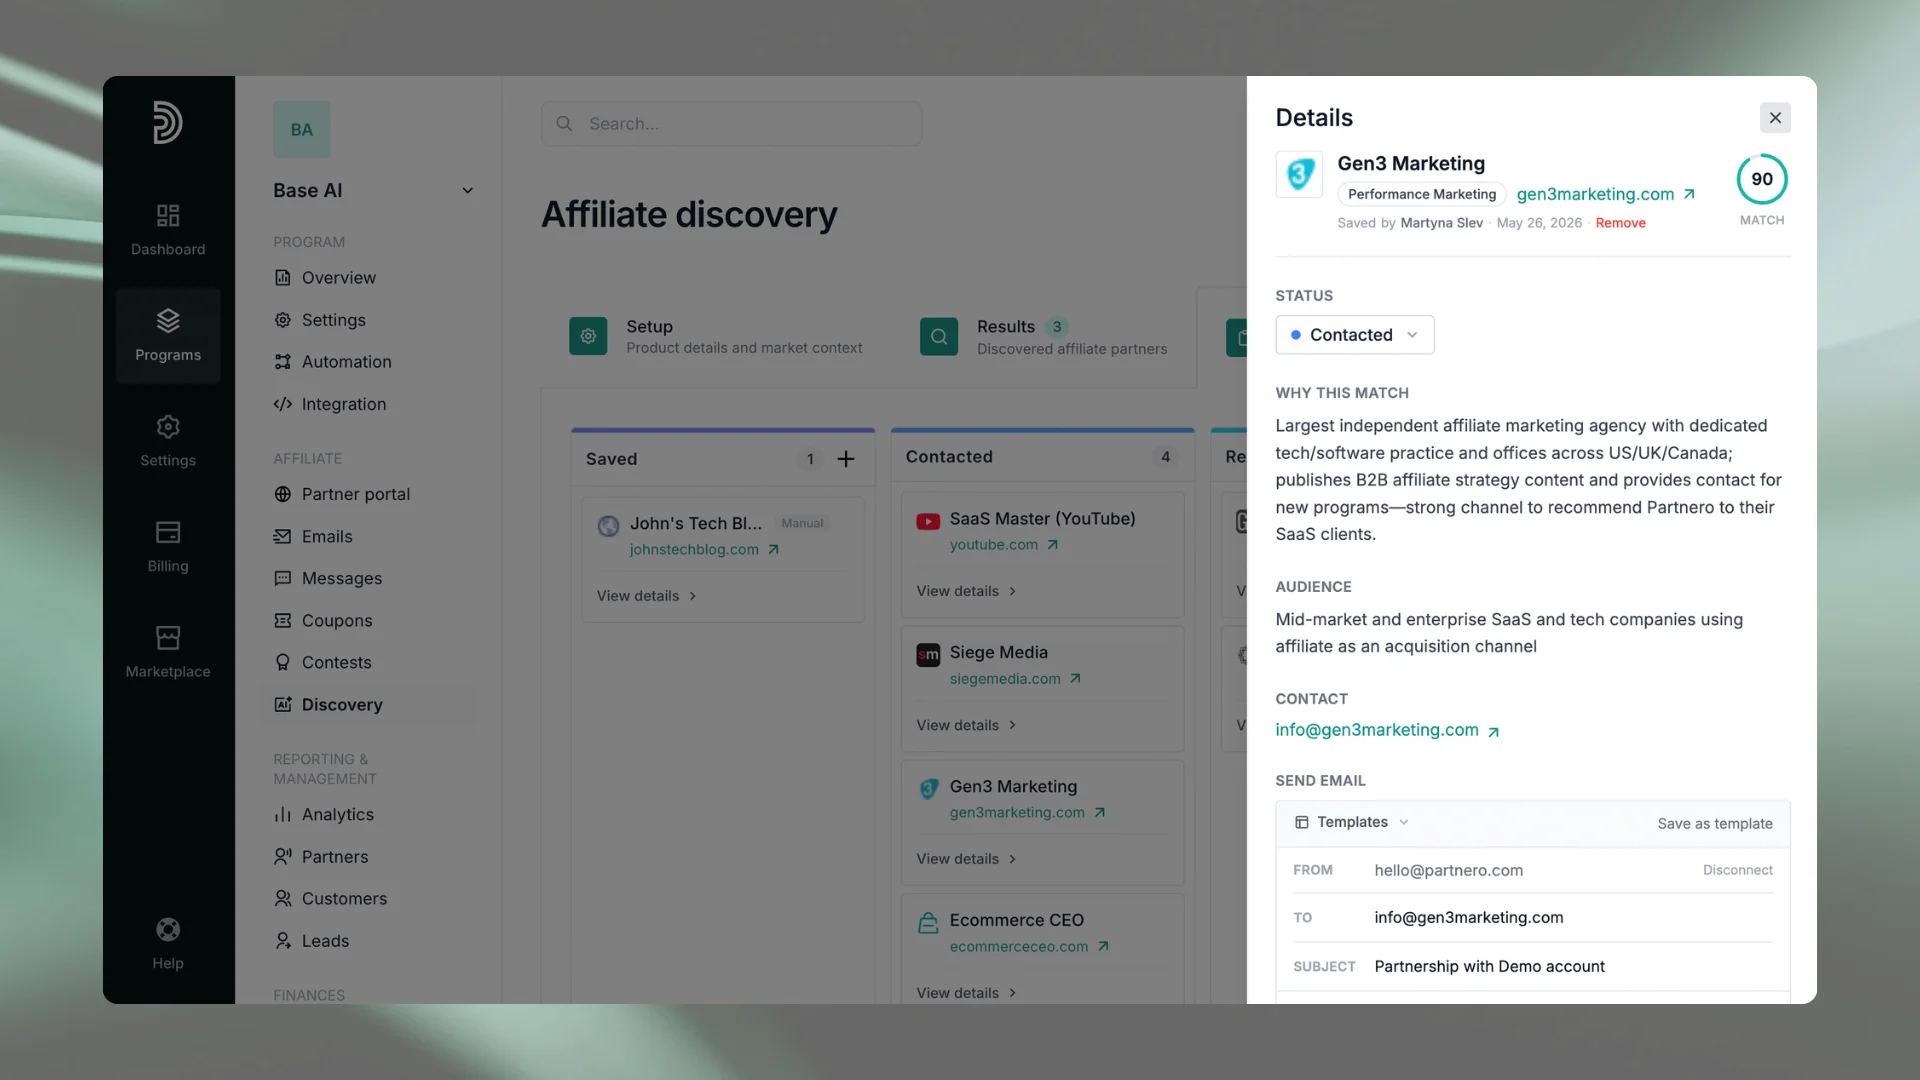View details of Siege Media card

coord(966,725)
